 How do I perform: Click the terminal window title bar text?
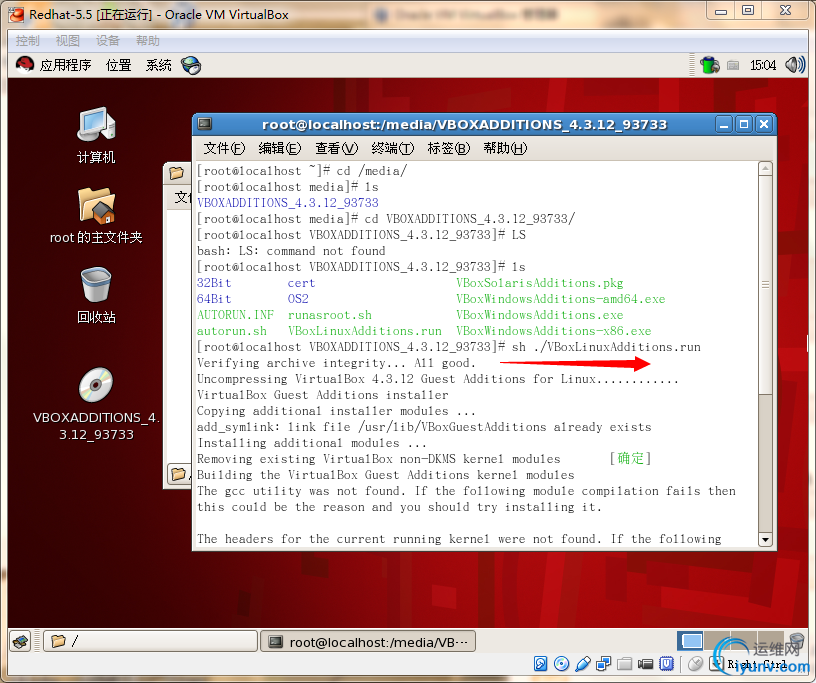click(464, 124)
